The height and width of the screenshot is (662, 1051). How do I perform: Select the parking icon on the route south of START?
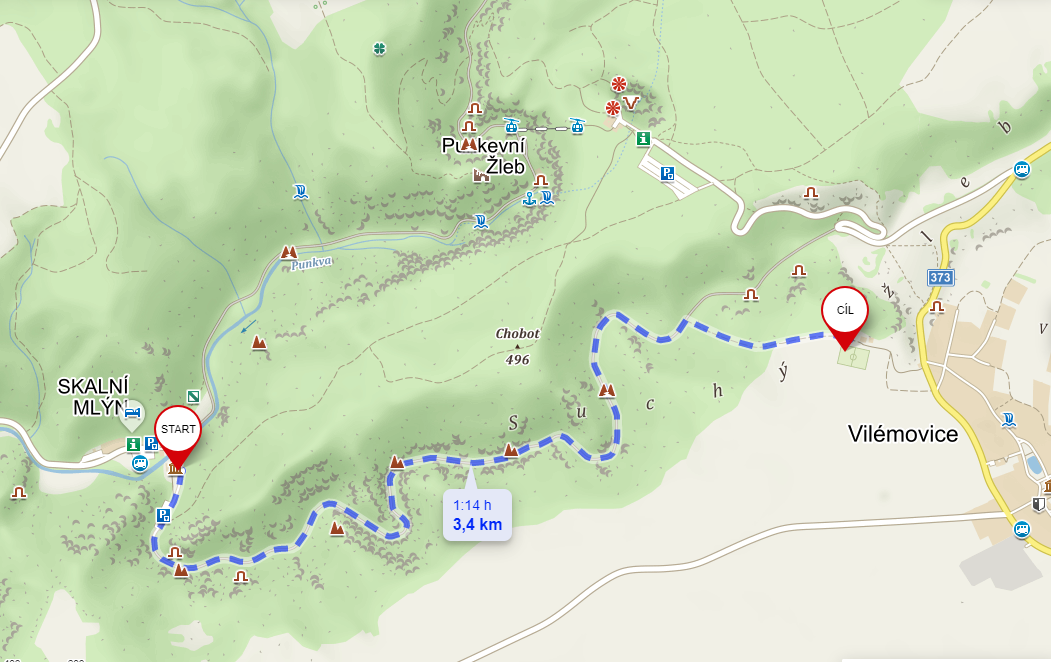coord(163,515)
